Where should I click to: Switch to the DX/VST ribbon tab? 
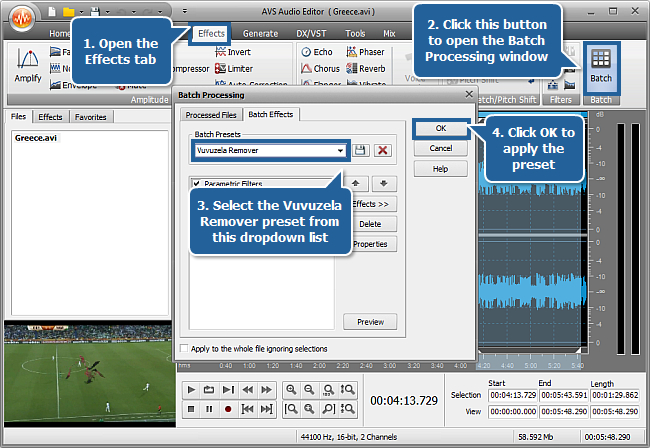tap(311, 34)
